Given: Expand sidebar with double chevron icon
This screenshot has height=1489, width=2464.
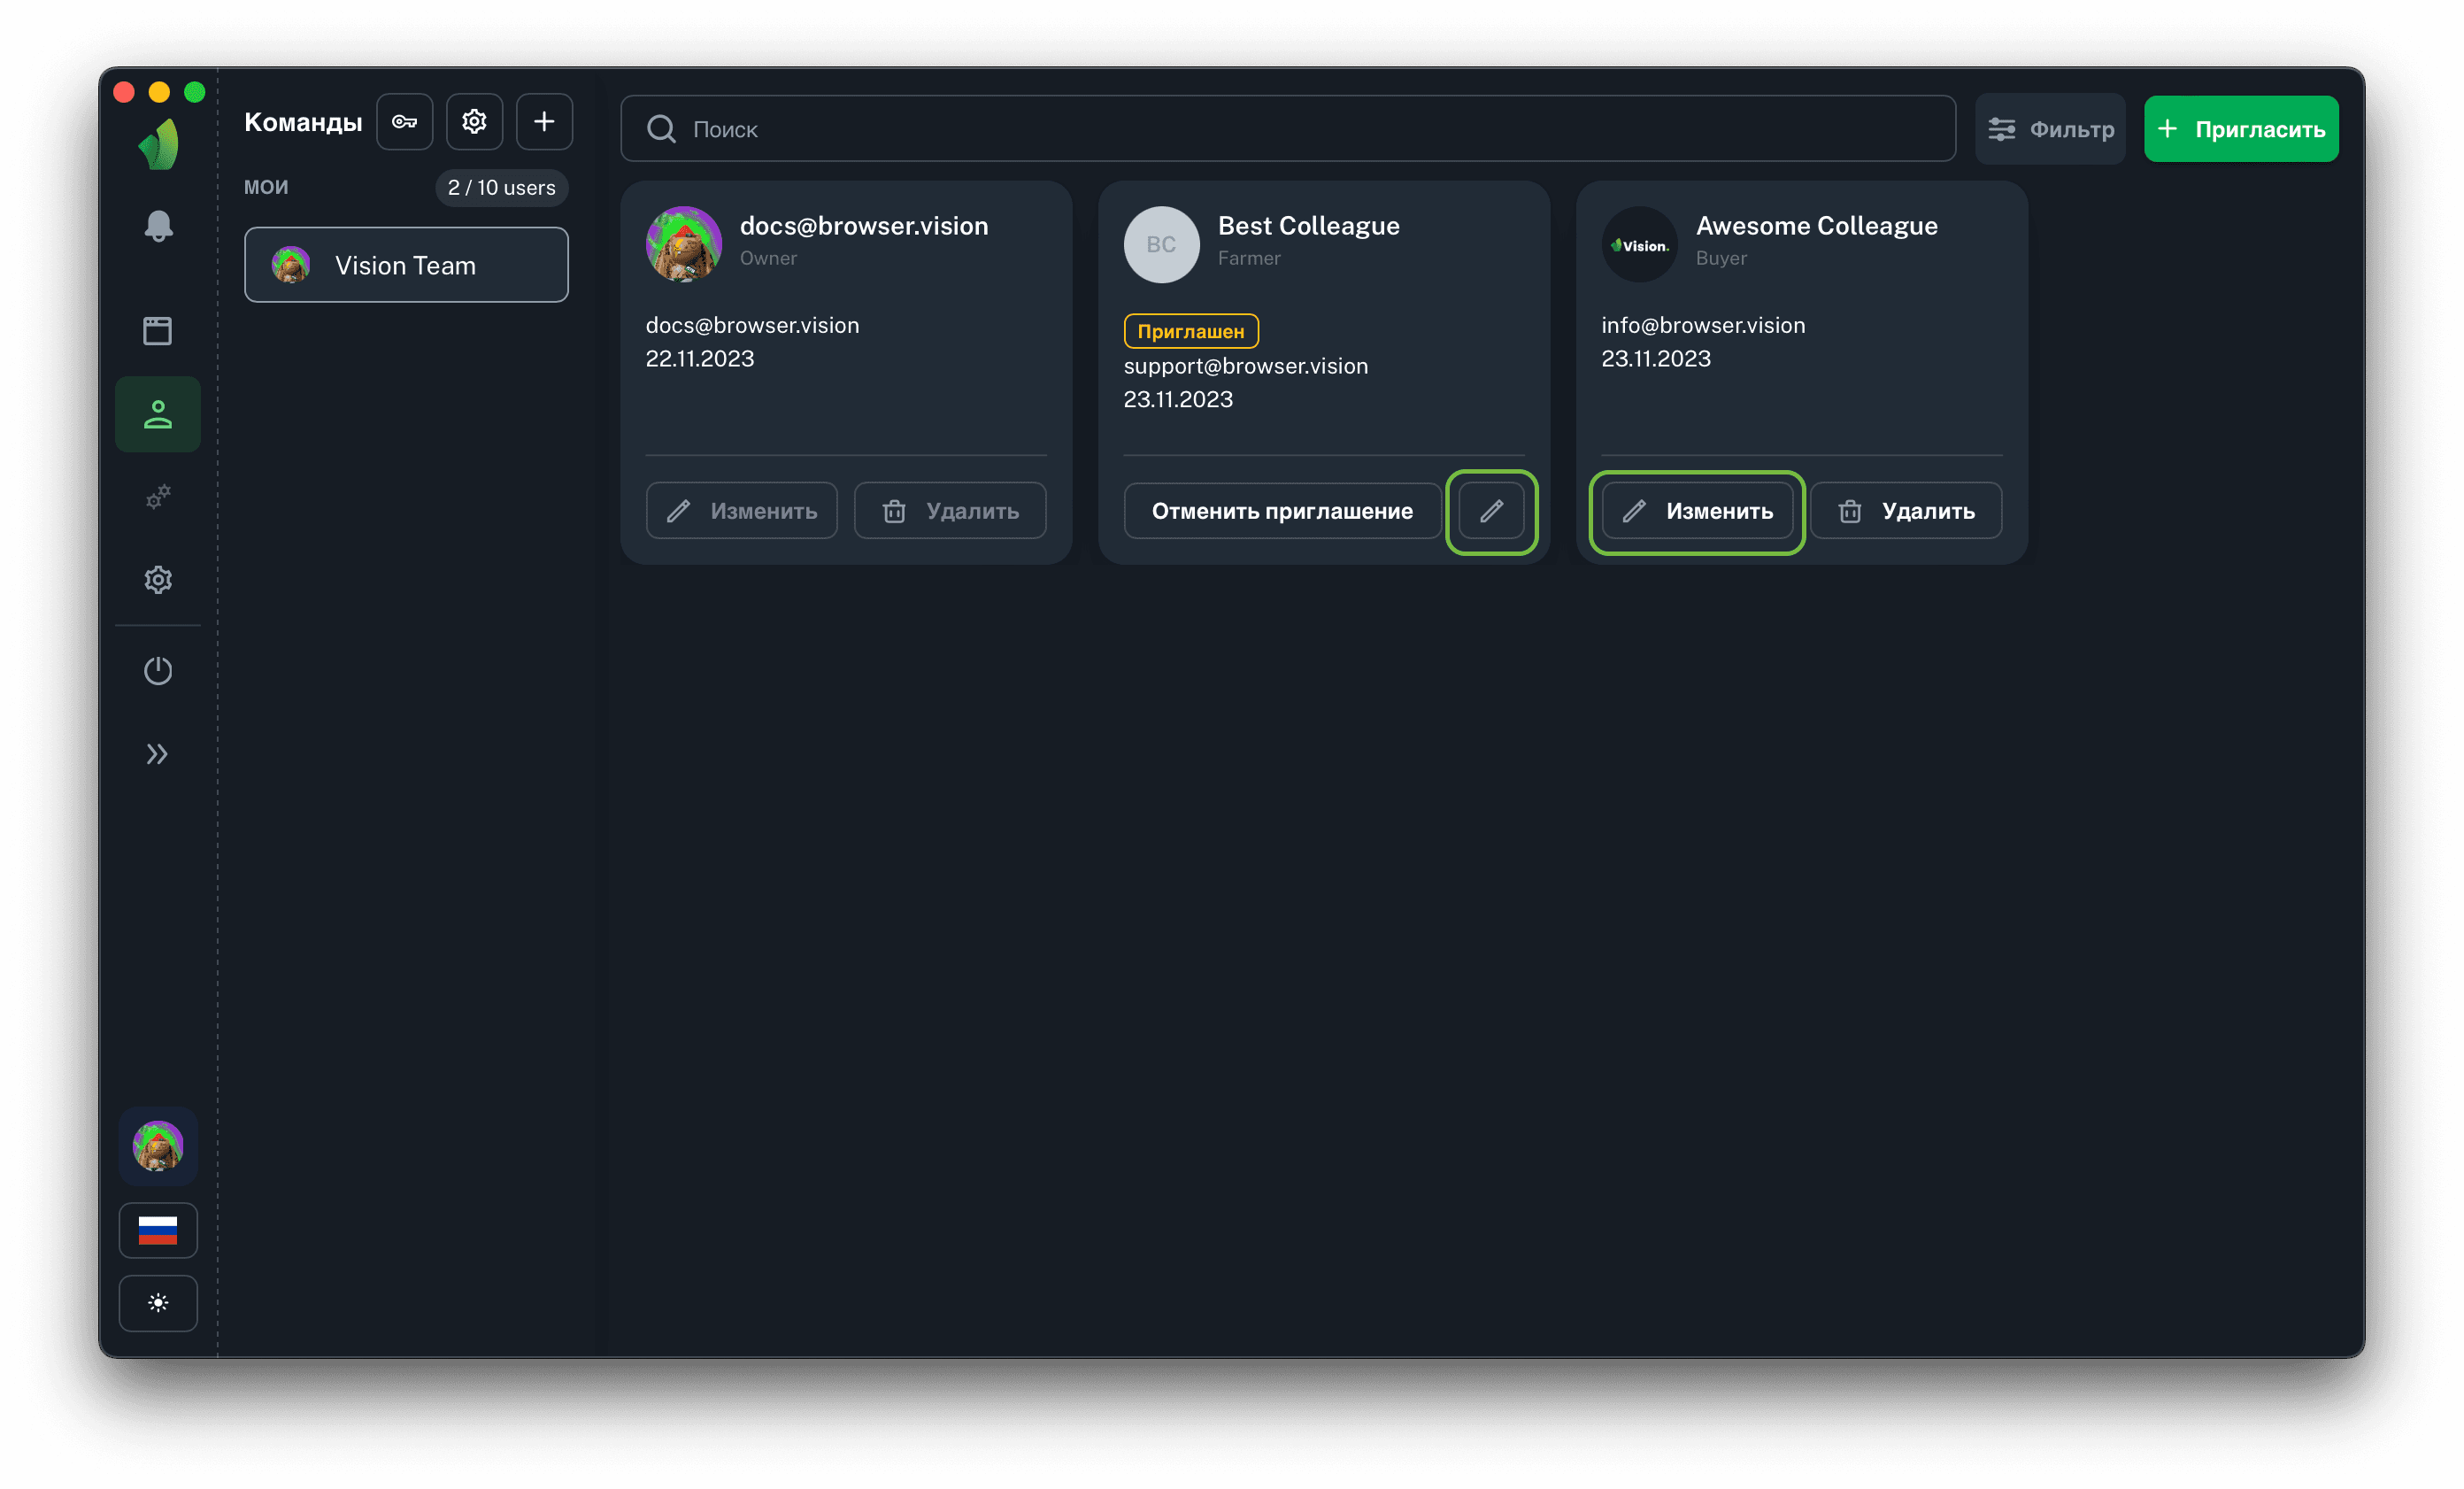Looking at the screenshot, I should (158, 754).
